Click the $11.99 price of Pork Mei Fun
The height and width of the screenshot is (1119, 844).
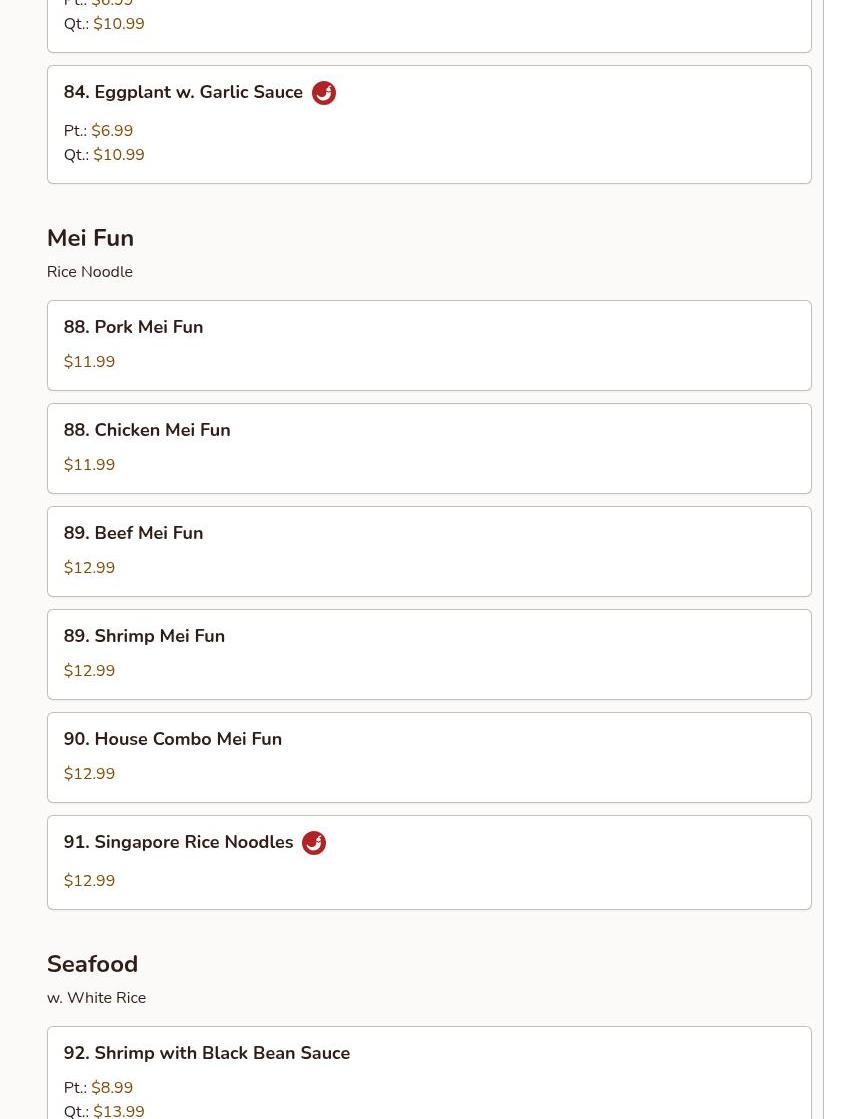pos(89,361)
